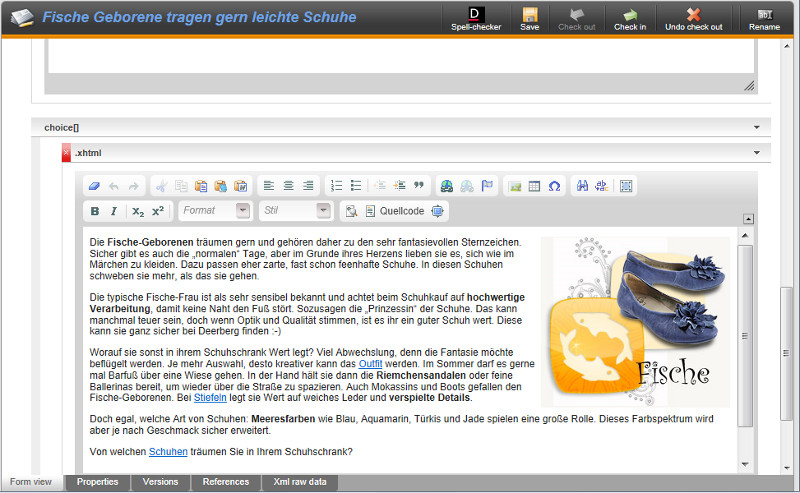The width and height of the screenshot is (800, 493).
Task: Toggle italic formatting
Action: 114,211
